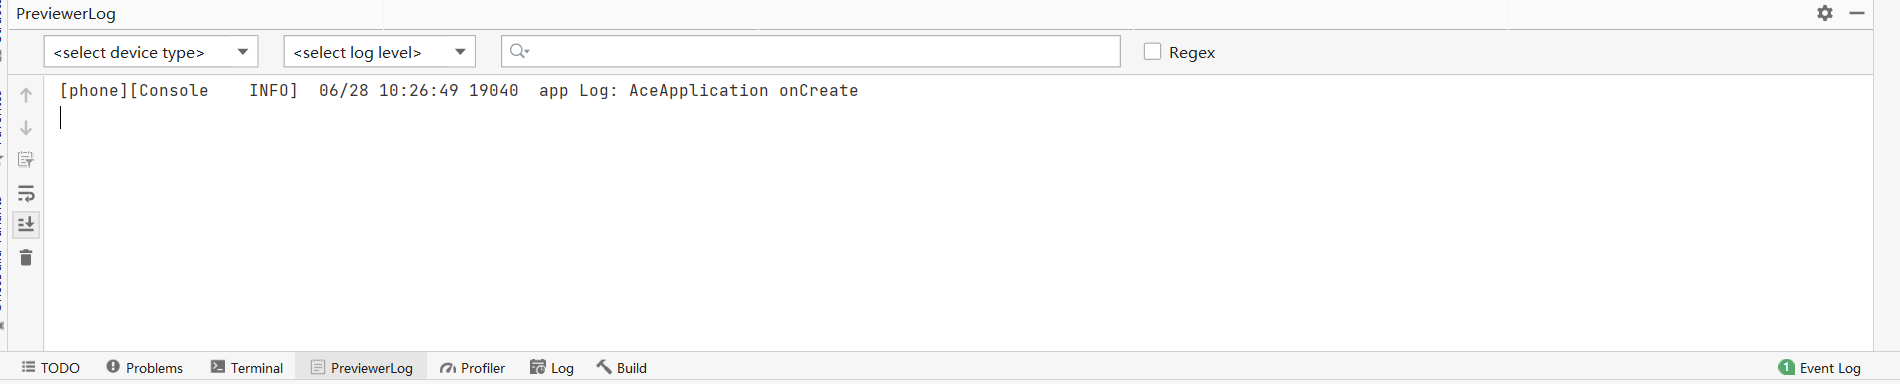This screenshot has height=384, width=1900.
Task: Click the up arrow to previous log entry
Action: (x=26, y=95)
